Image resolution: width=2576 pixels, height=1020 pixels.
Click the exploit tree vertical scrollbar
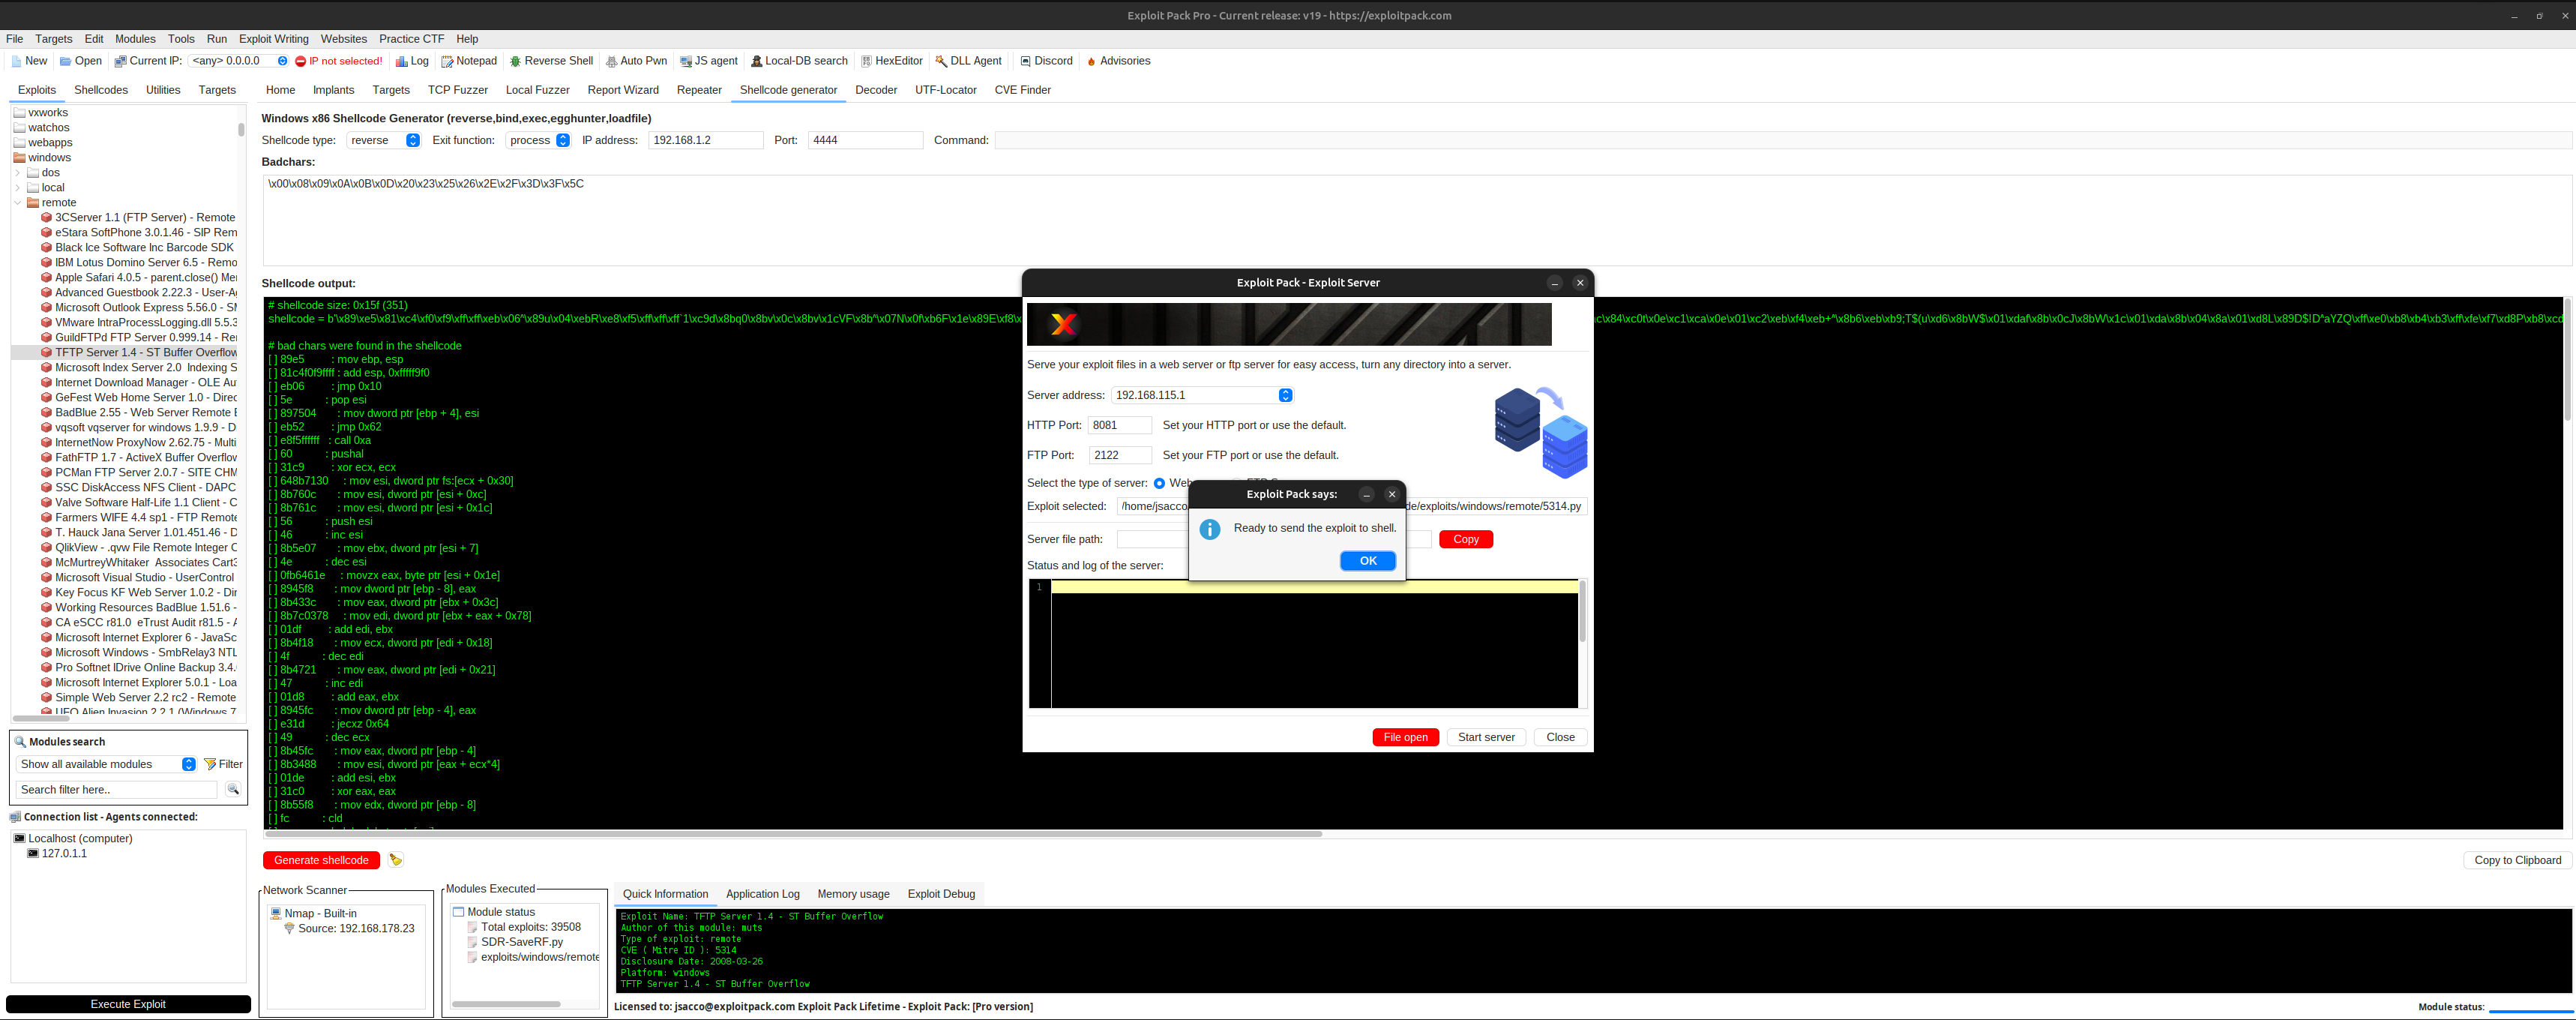point(241,129)
